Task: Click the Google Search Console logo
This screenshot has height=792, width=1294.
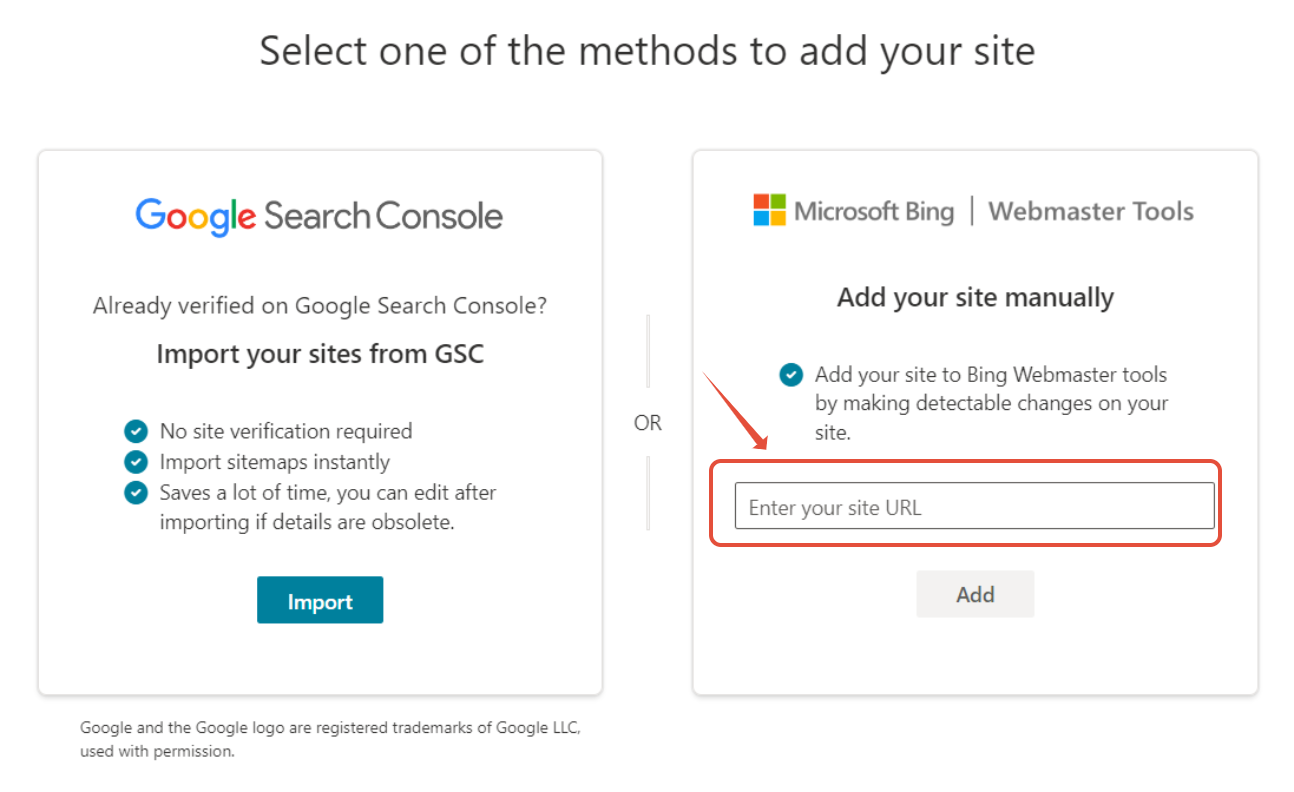Action: pos(319,215)
